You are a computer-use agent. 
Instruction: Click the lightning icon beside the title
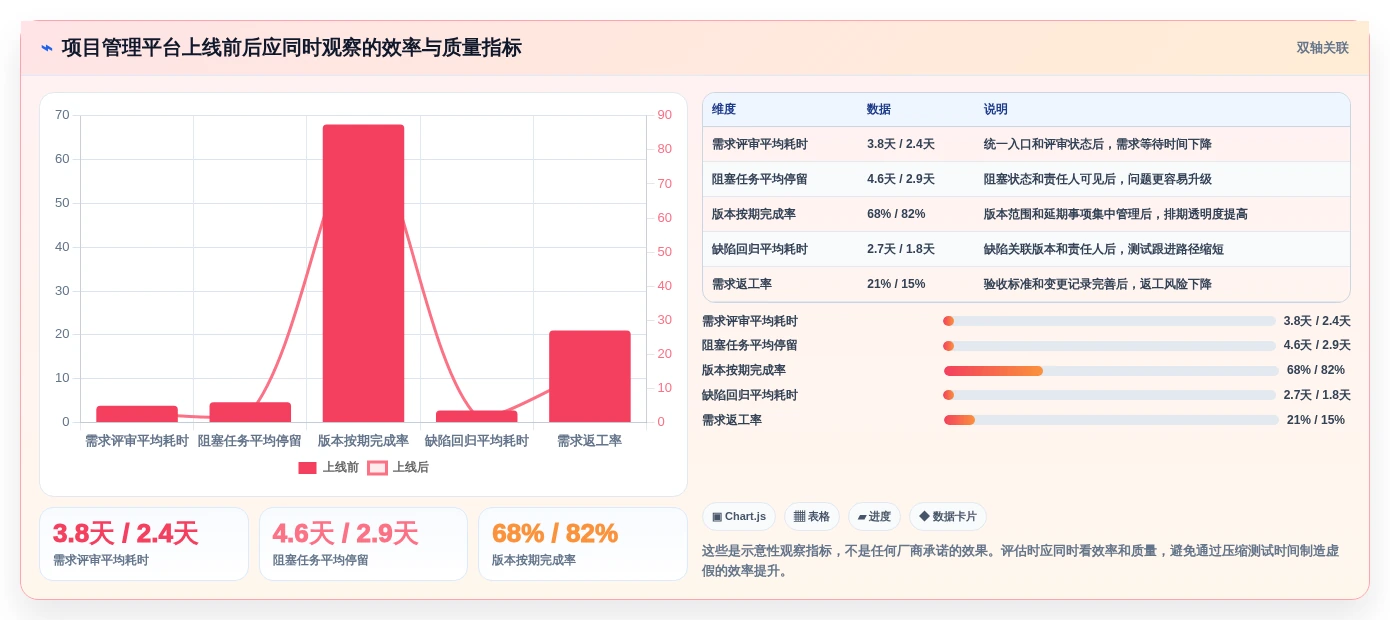[46, 48]
